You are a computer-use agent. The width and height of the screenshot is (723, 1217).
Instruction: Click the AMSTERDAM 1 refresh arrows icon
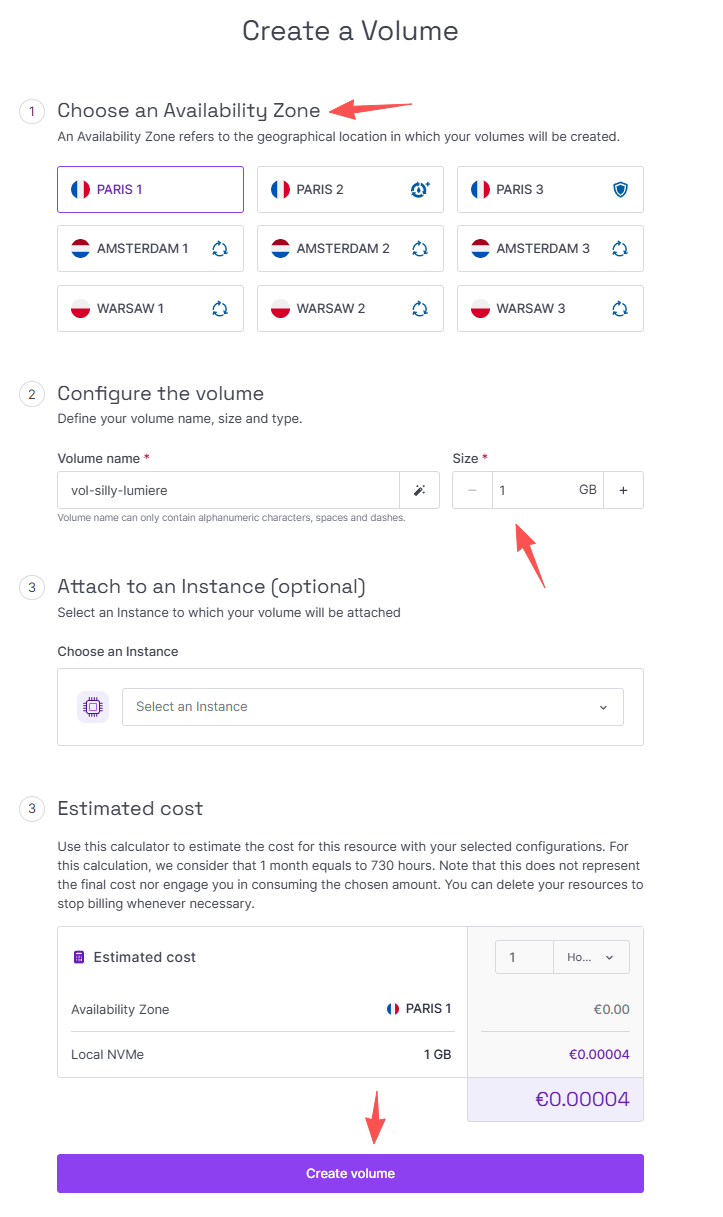(220, 249)
